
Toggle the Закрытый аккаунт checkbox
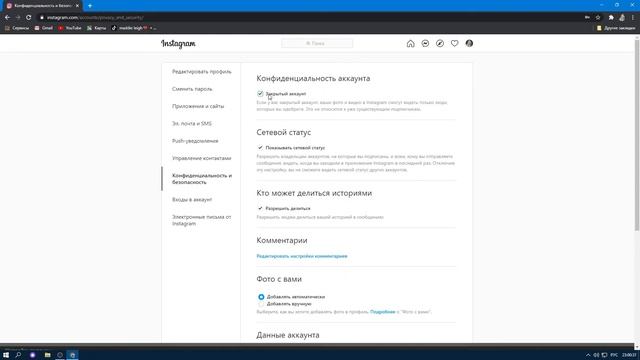[260, 94]
